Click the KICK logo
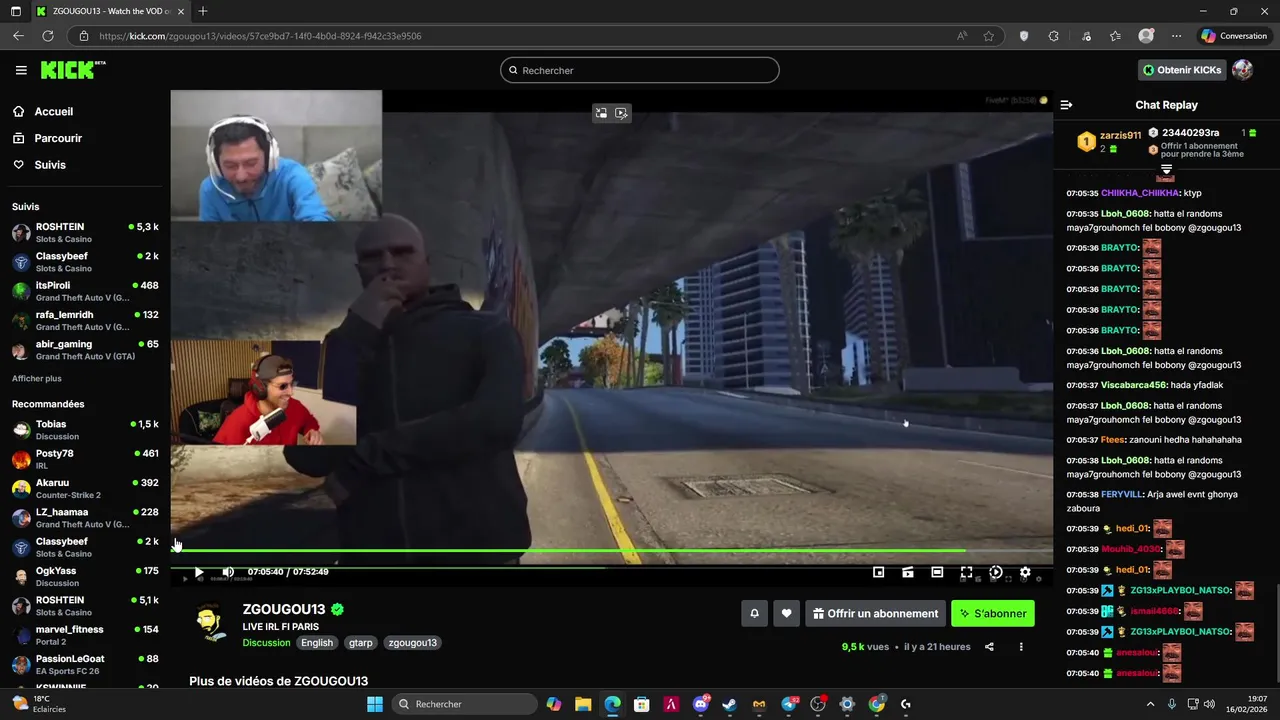Viewport: 1280px width, 720px height. (x=72, y=70)
